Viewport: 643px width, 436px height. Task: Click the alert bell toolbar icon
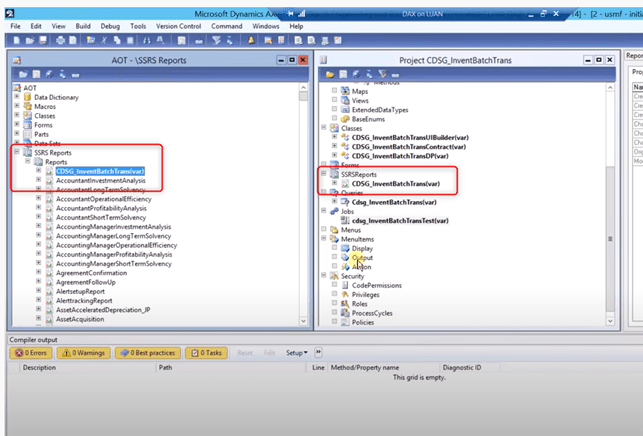251,40
